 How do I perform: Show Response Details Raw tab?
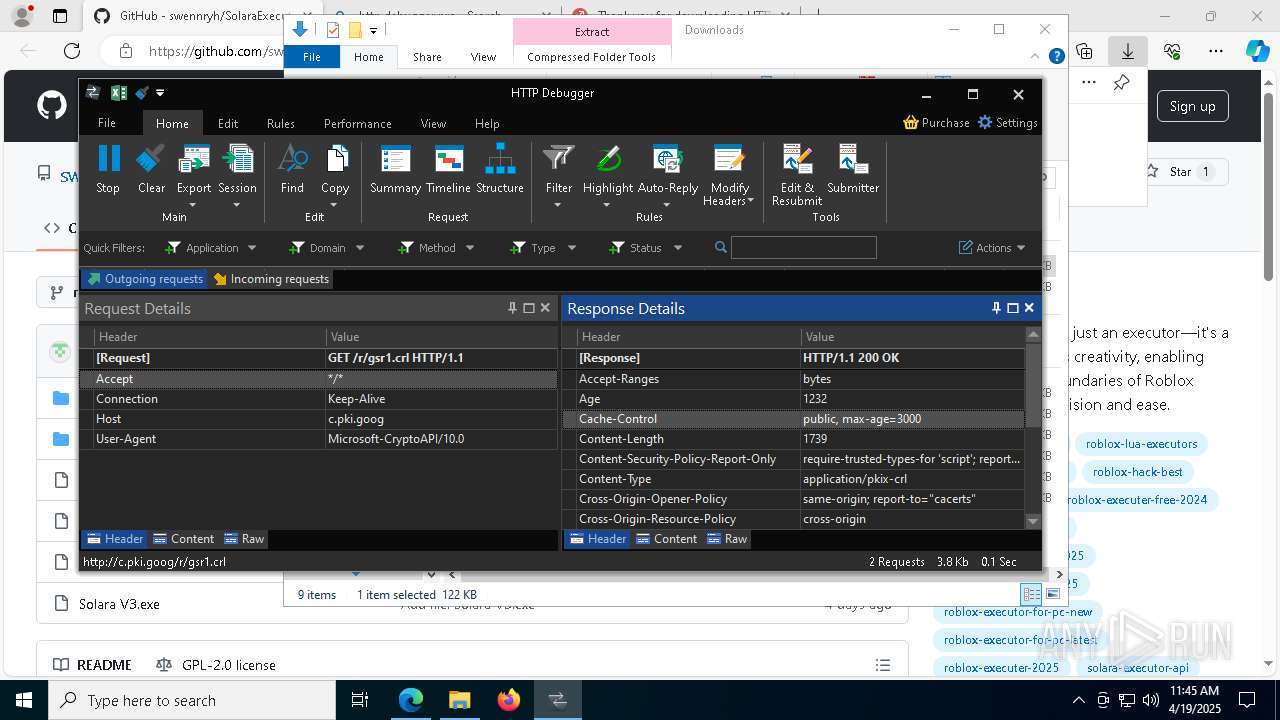(x=727, y=539)
